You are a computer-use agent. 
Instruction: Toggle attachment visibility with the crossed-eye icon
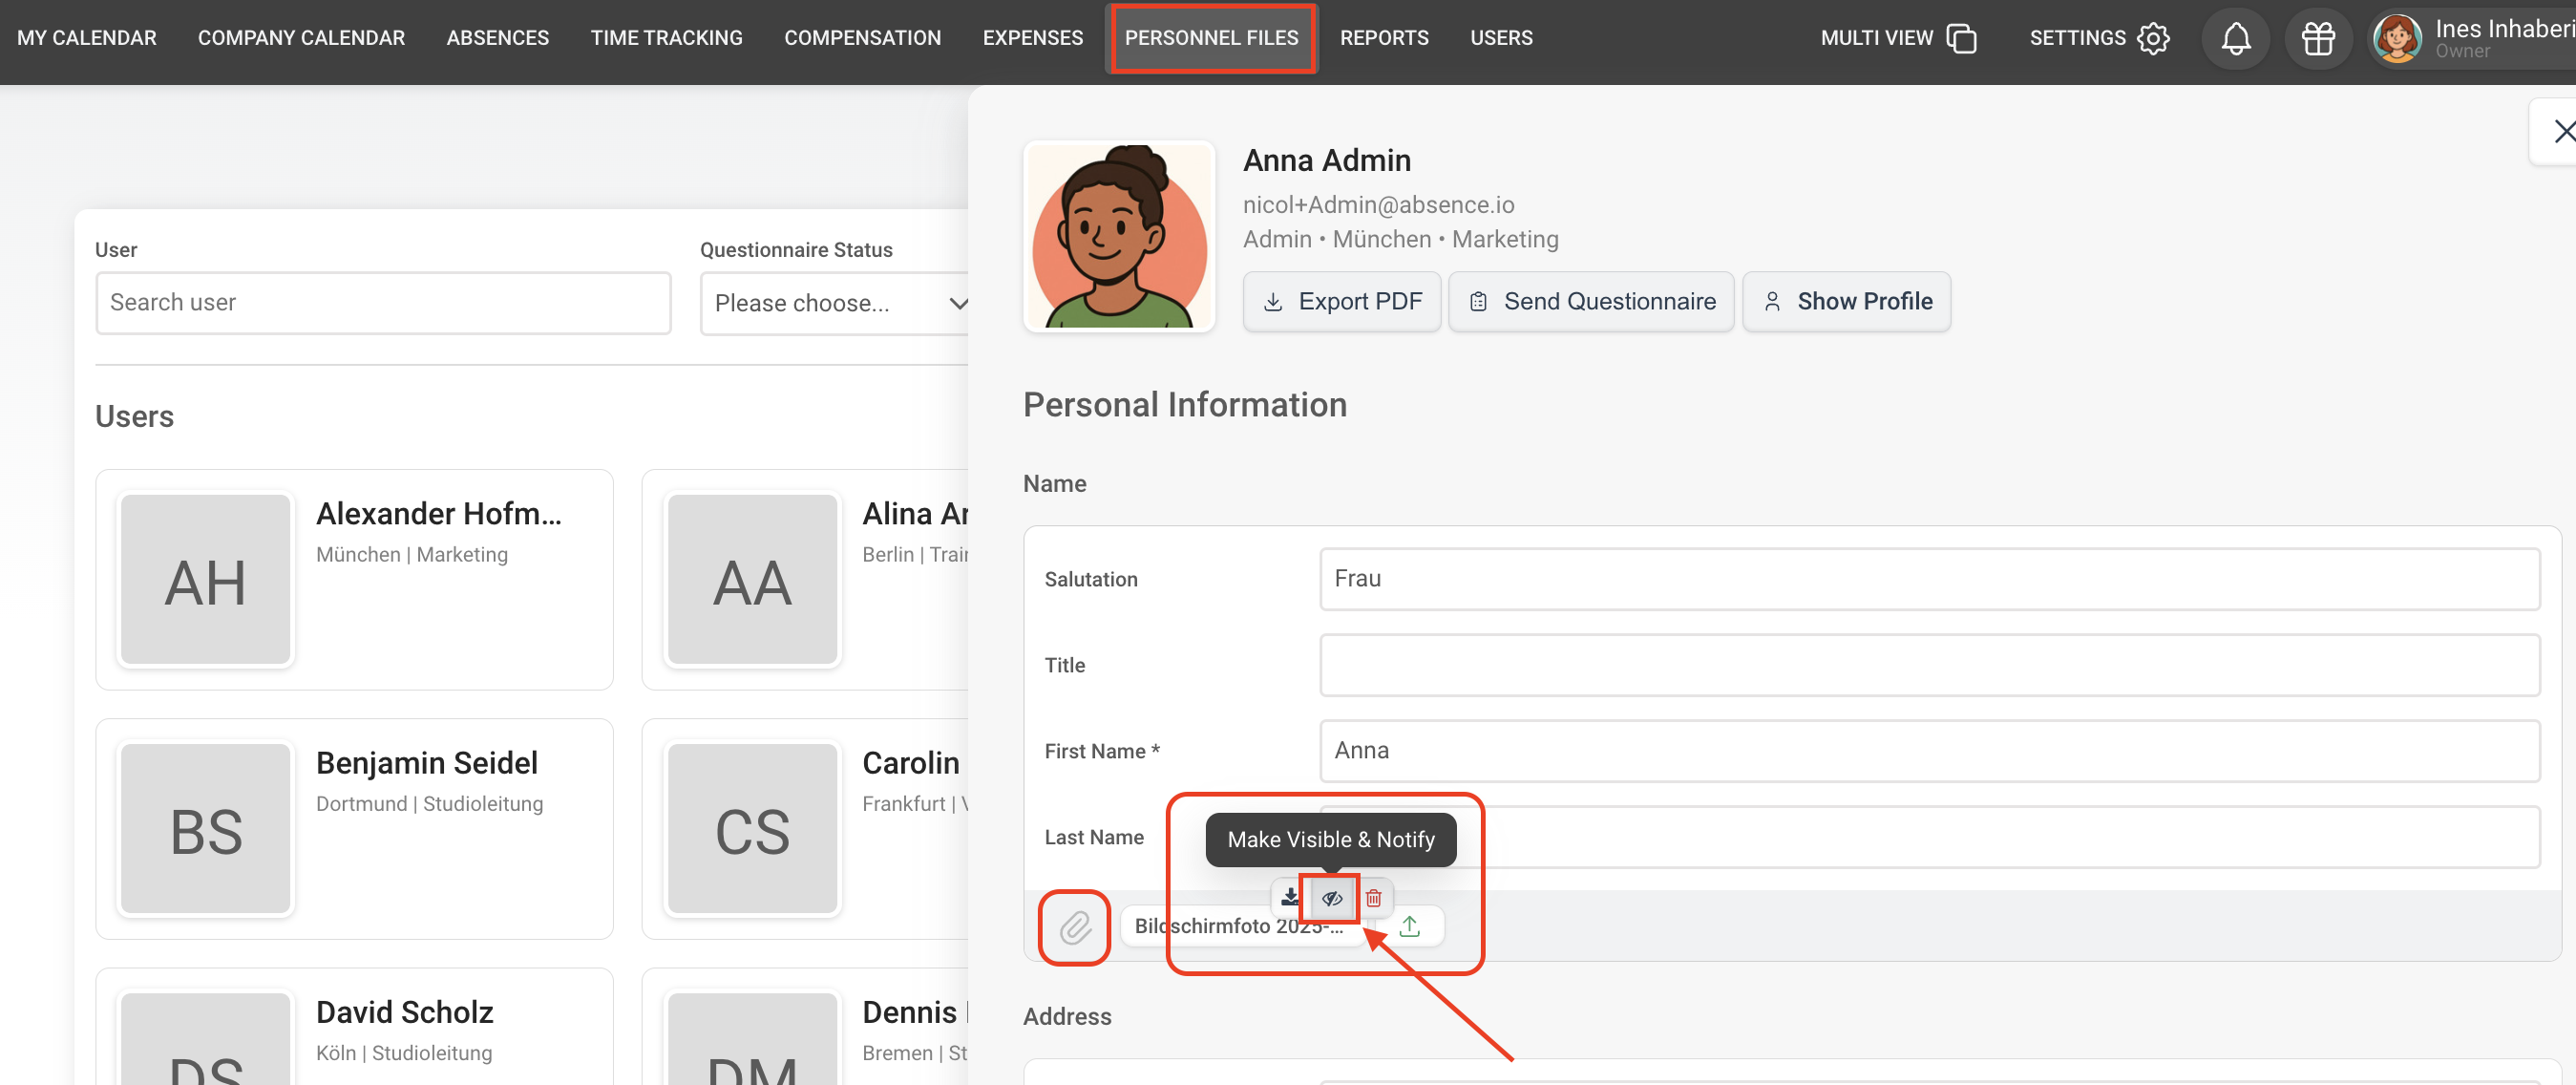(x=1331, y=898)
